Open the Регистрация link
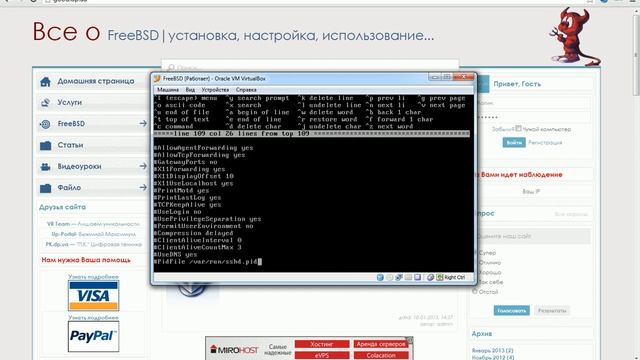 (x=545, y=142)
